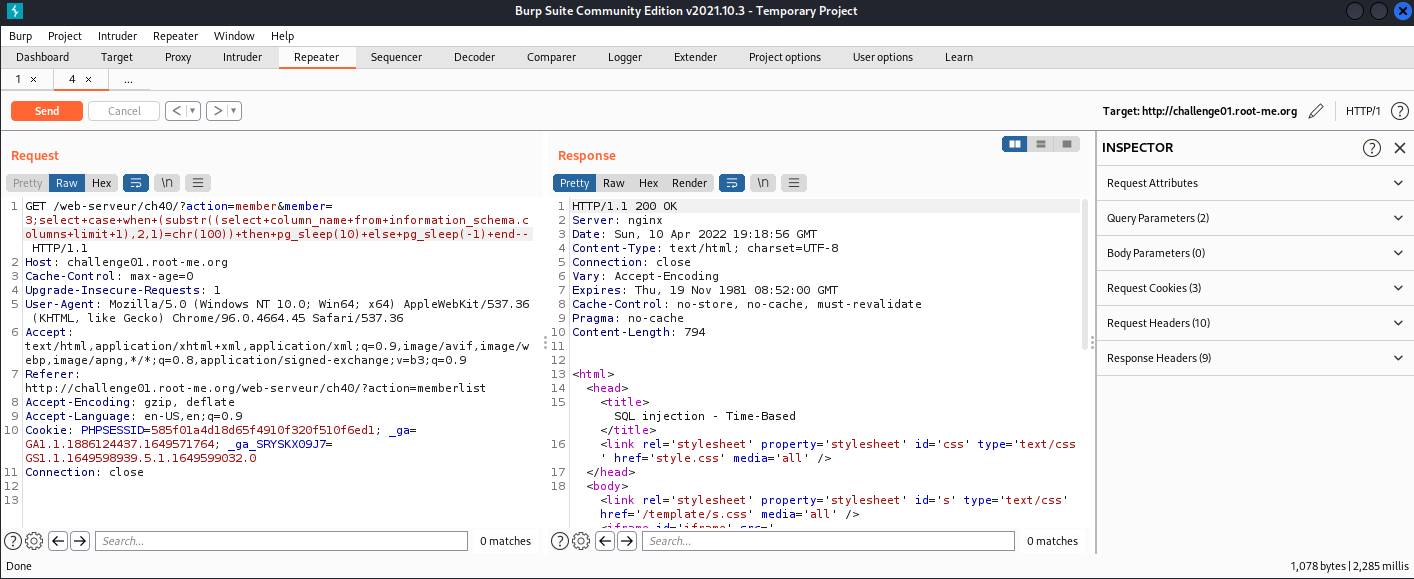Expand Request Headers (10) section

pyautogui.click(x=1255, y=323)
